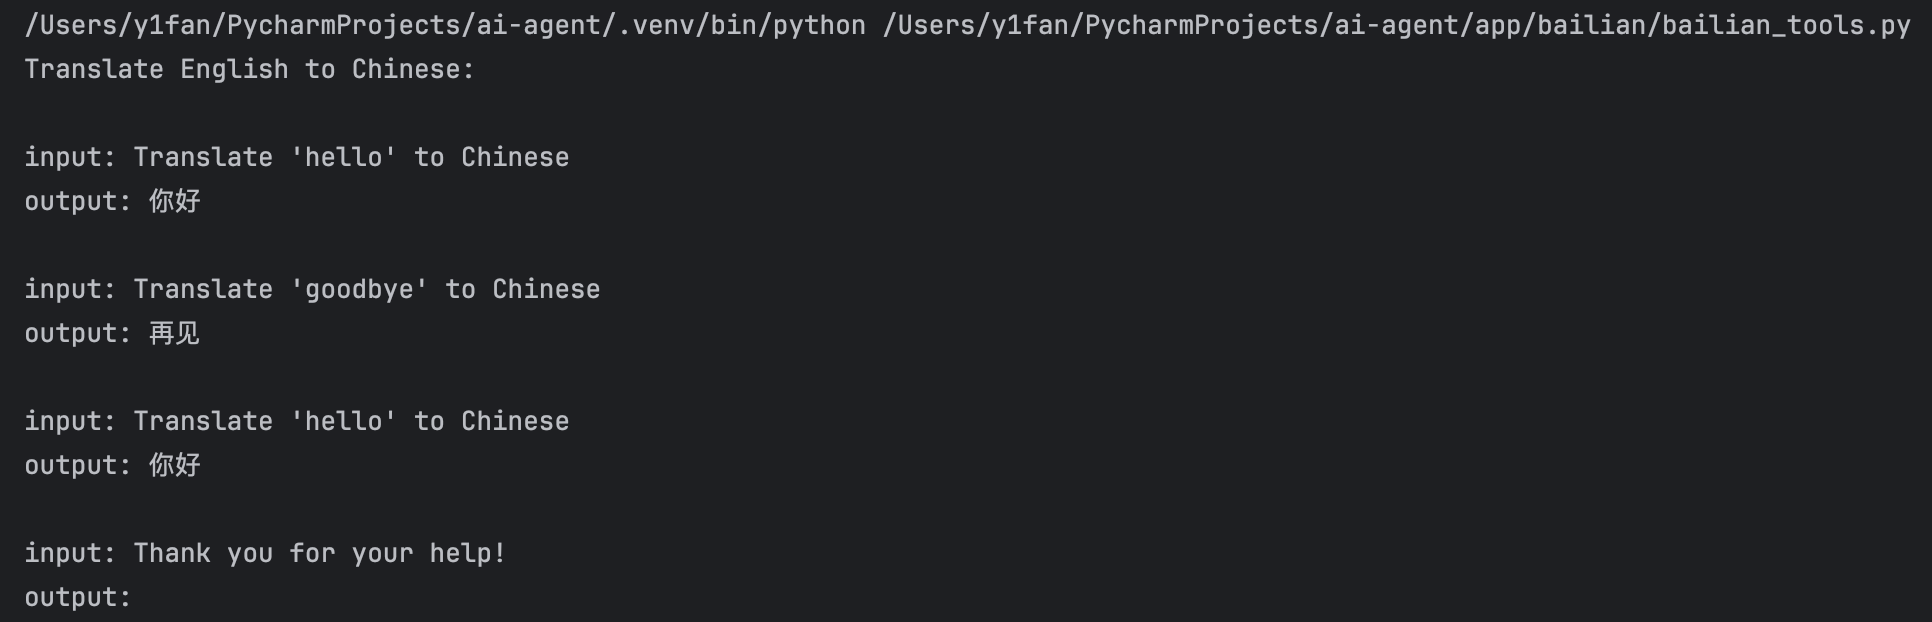Click "Translate" on the goodbye input line

(x=203, y=289)
